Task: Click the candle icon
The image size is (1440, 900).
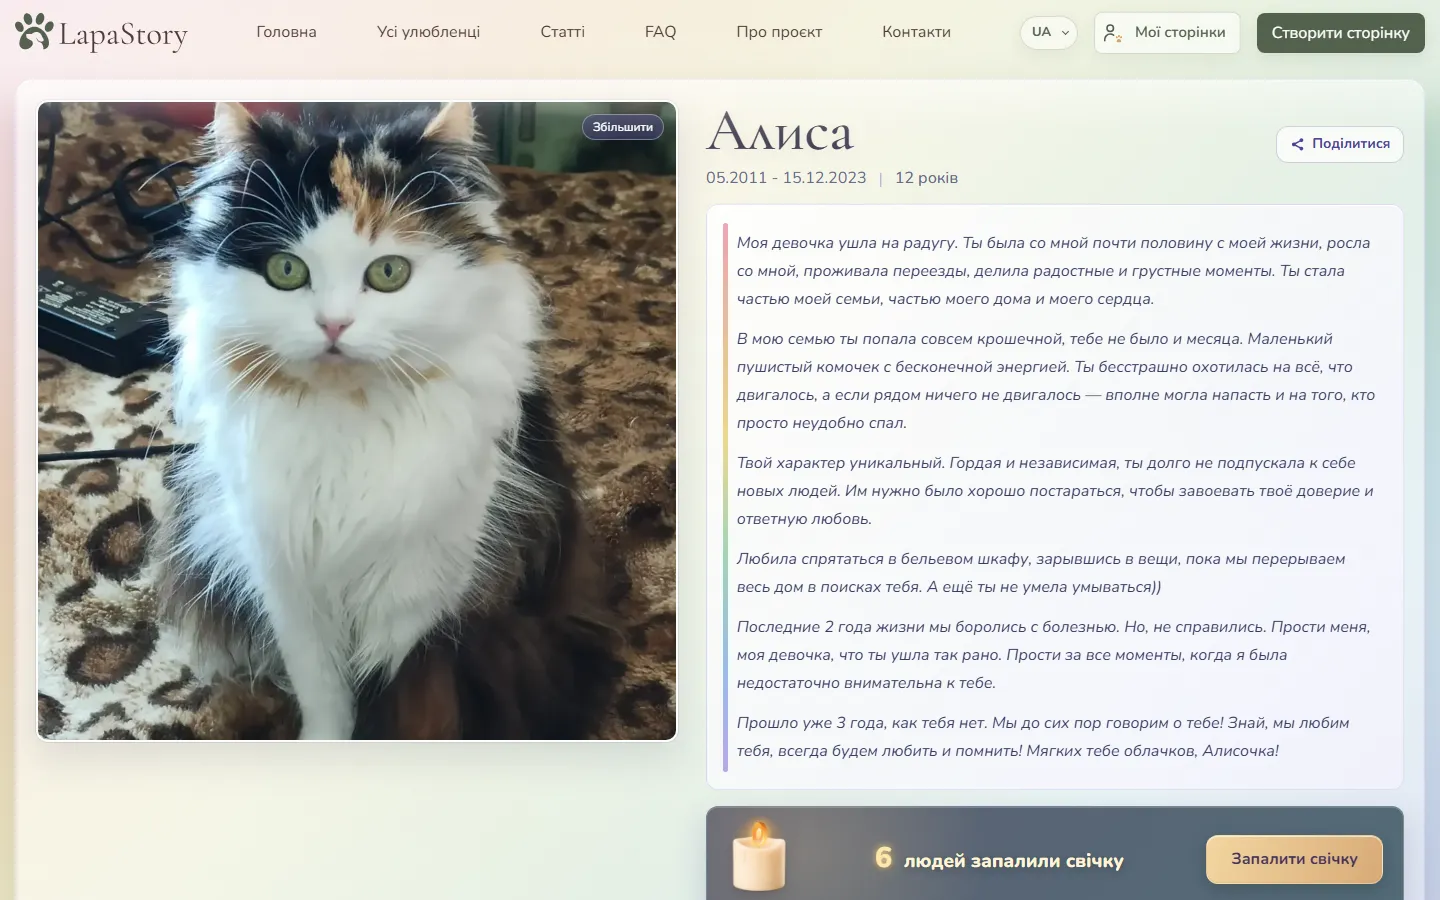Action: (760, 856)
